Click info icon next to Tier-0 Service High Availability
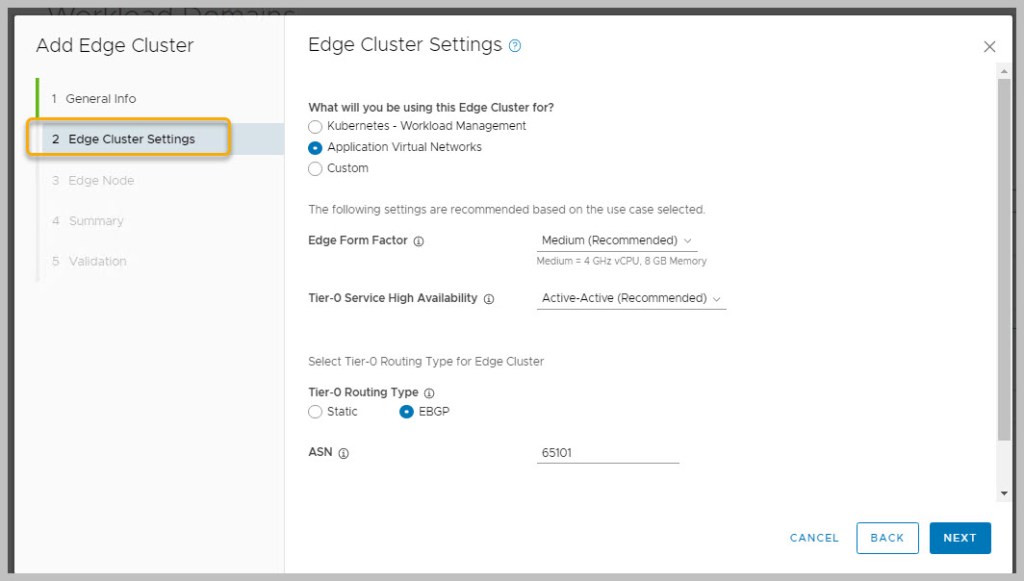This screenshot has width=1024, height=581. (x=489, y=299)
